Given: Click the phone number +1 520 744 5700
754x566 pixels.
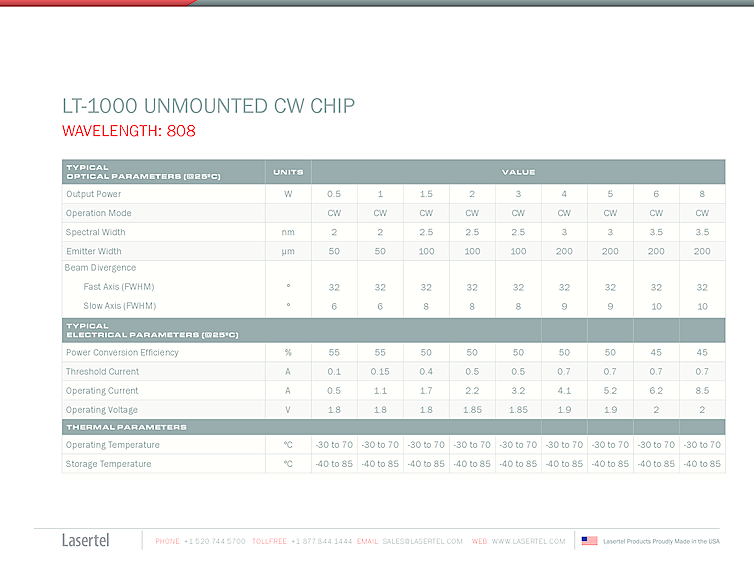Looking at the screenshot, I should 214,541.
